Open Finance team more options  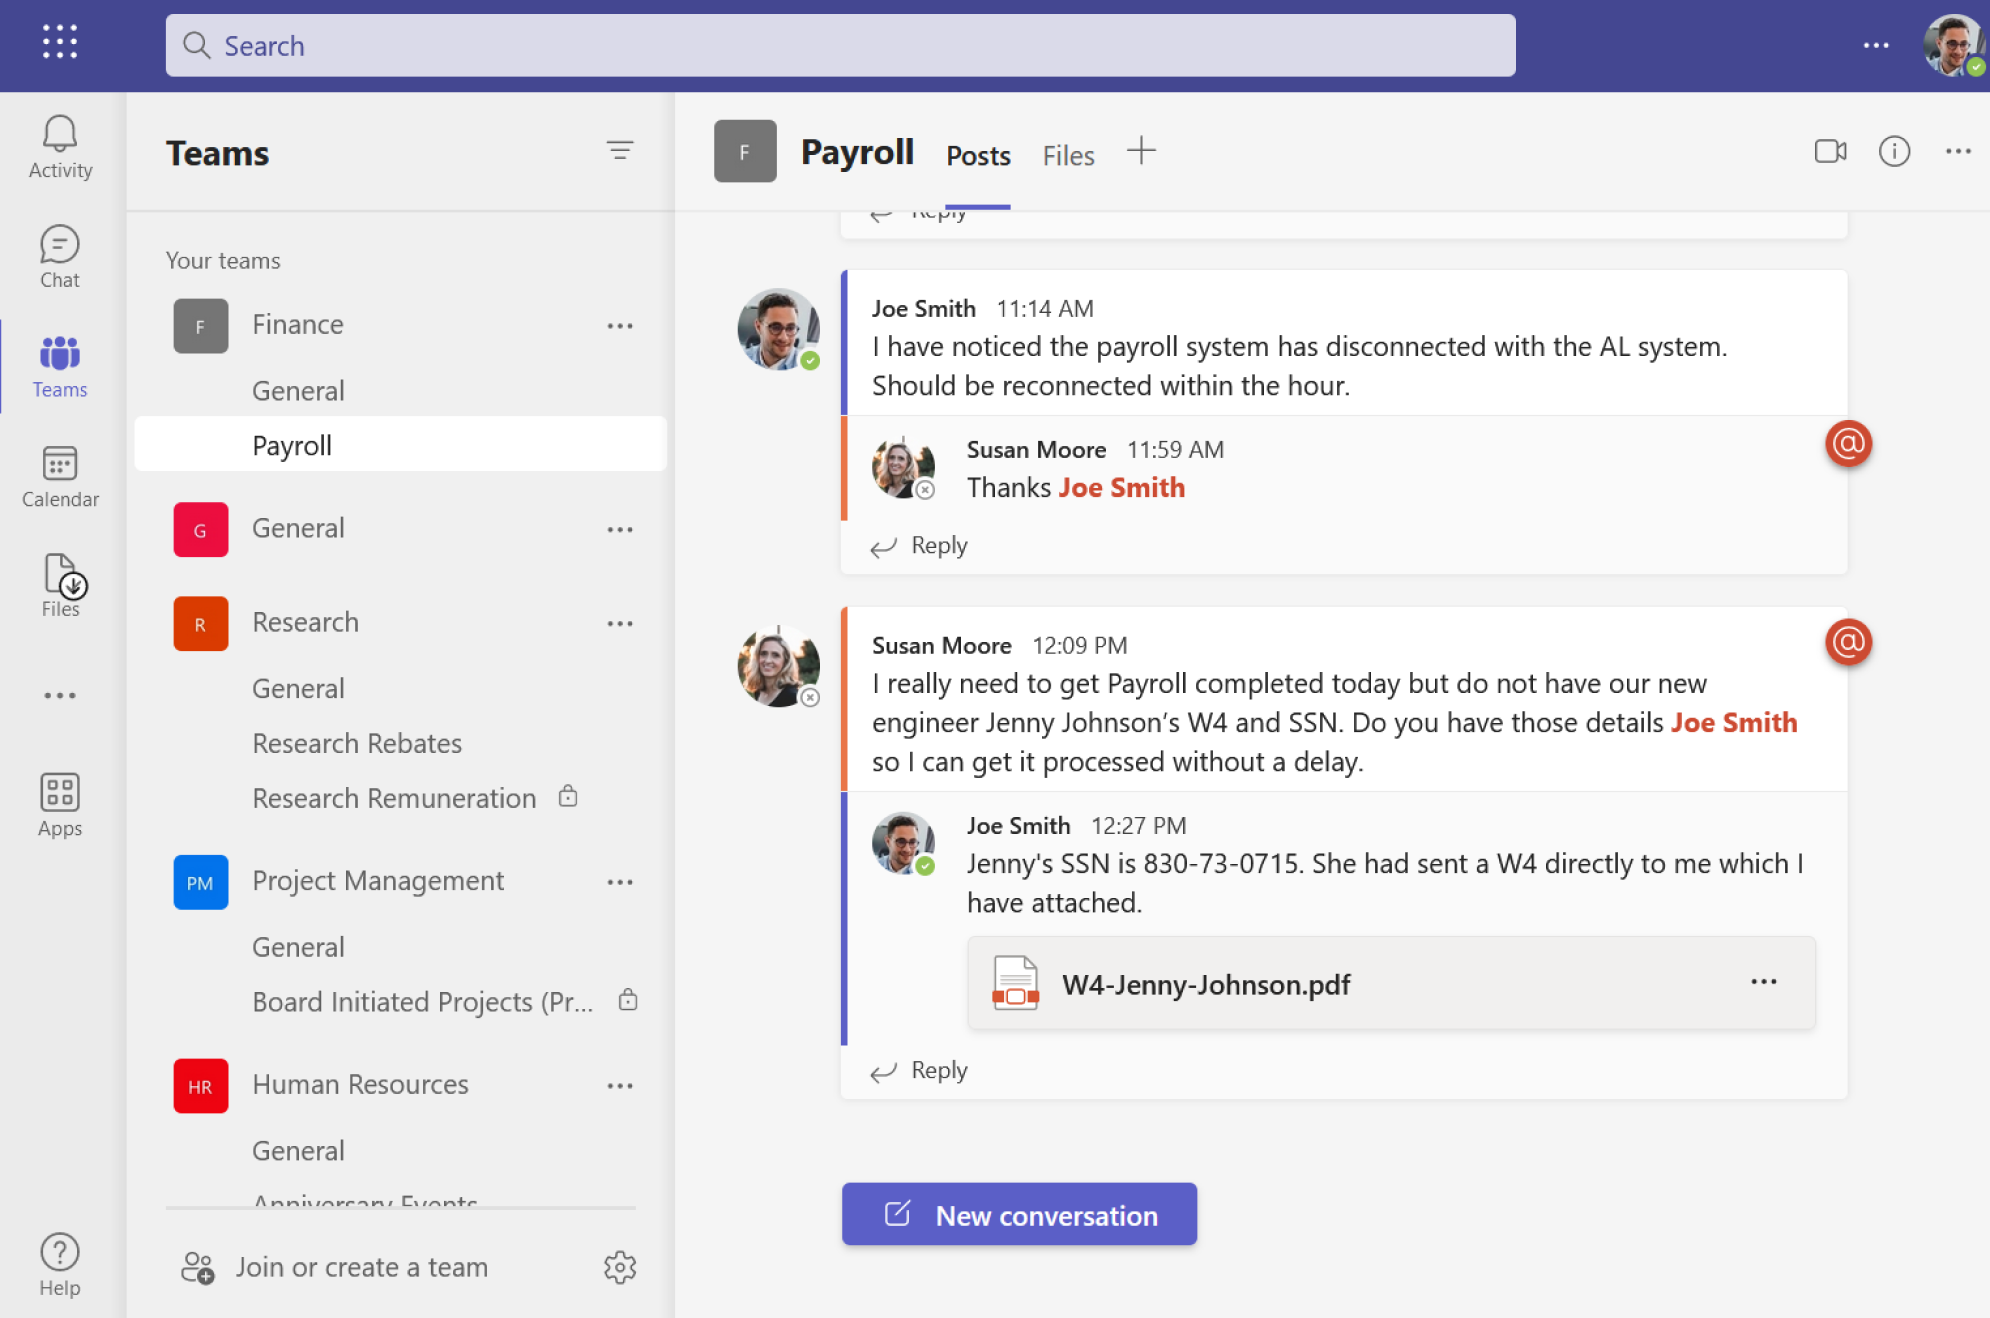tap(620, 326)
